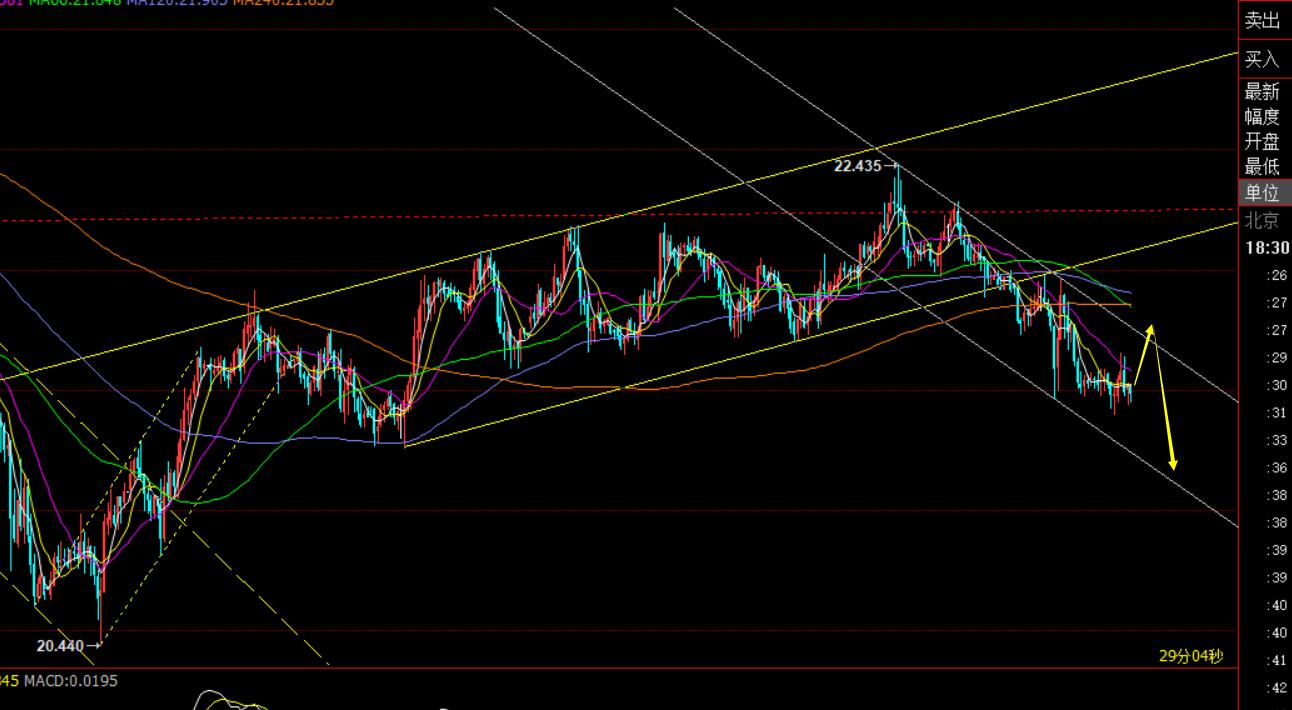Viewport: 1292px width, 710px height.
Task: Select the 幅度 change range row
Action: (1262, 117)
